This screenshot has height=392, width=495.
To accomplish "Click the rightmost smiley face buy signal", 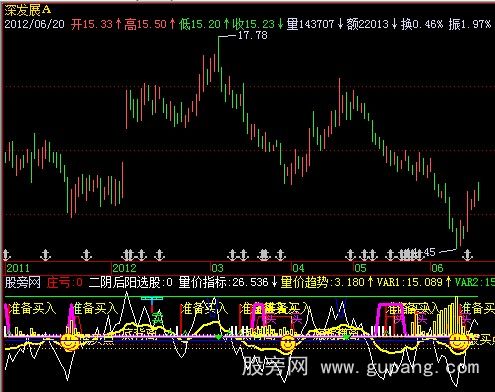I will [459, 342].
